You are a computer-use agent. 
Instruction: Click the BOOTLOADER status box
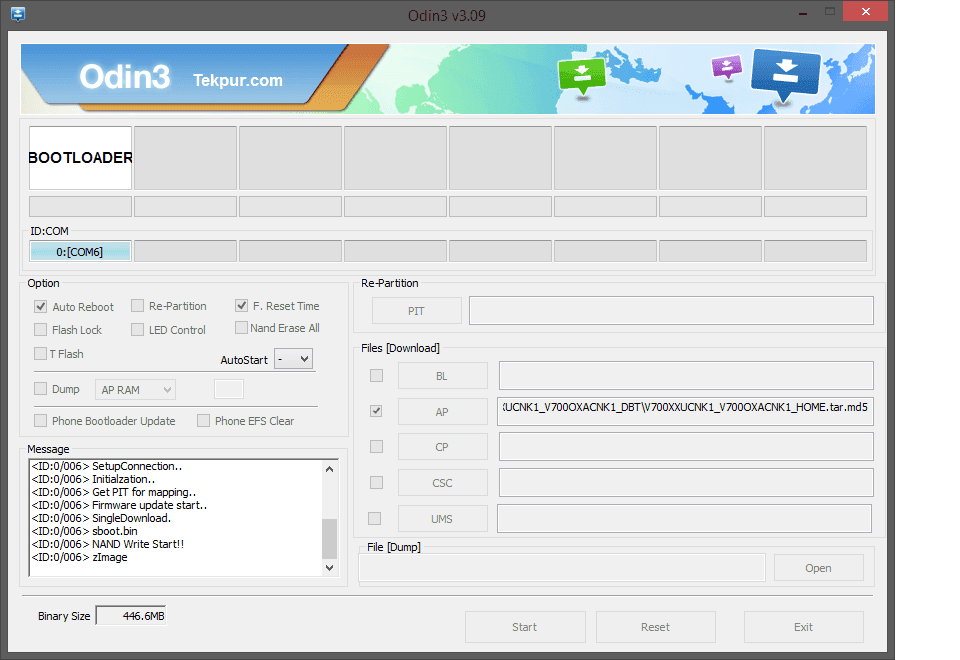[80, 158]
